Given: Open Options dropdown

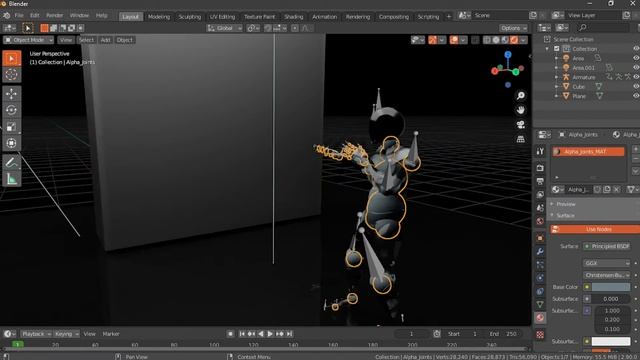Looking at the screenshot, I should coord(513,28).
